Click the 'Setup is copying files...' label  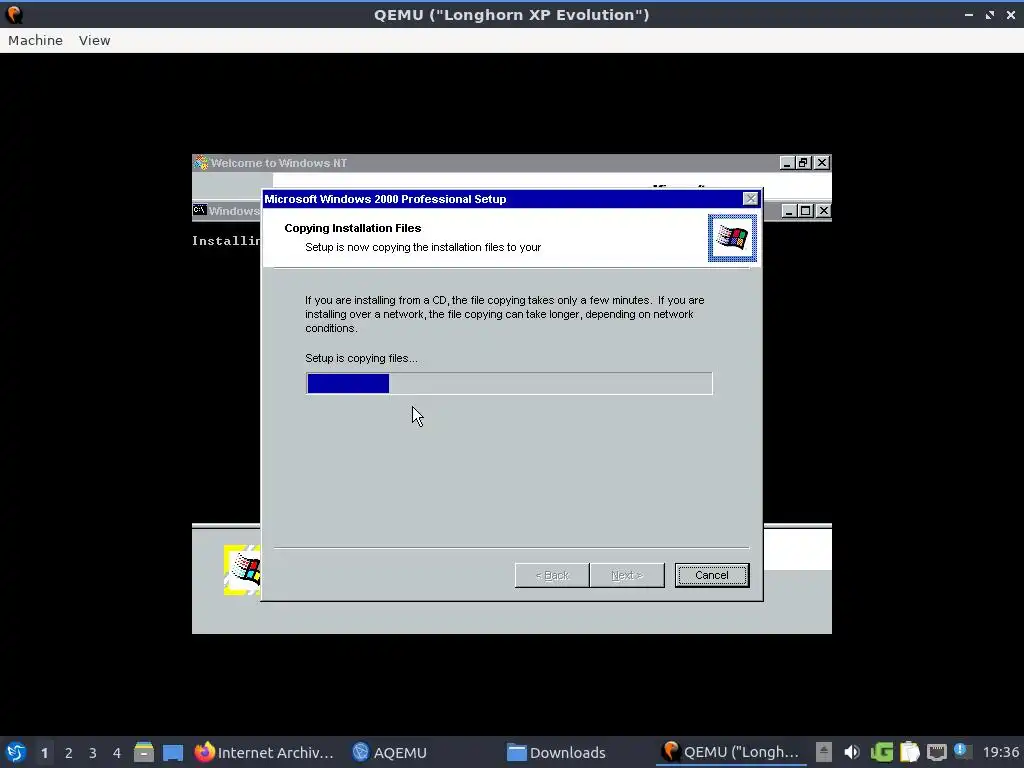click(361, 358)
